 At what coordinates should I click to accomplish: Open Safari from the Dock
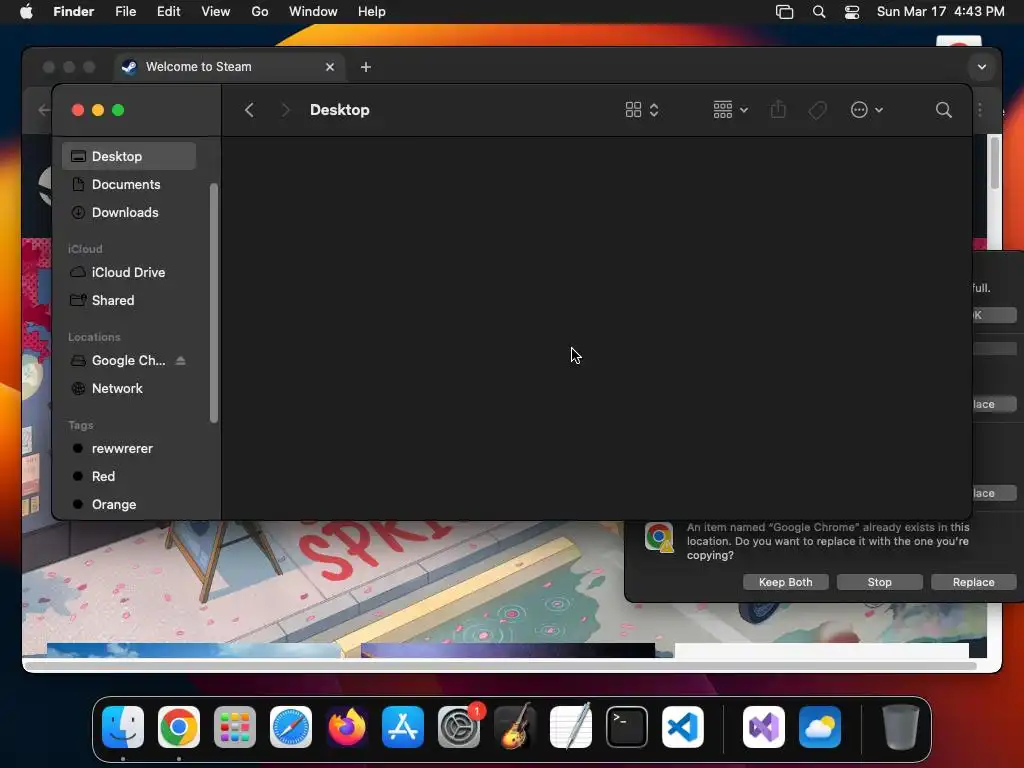(x=291, y=727)
